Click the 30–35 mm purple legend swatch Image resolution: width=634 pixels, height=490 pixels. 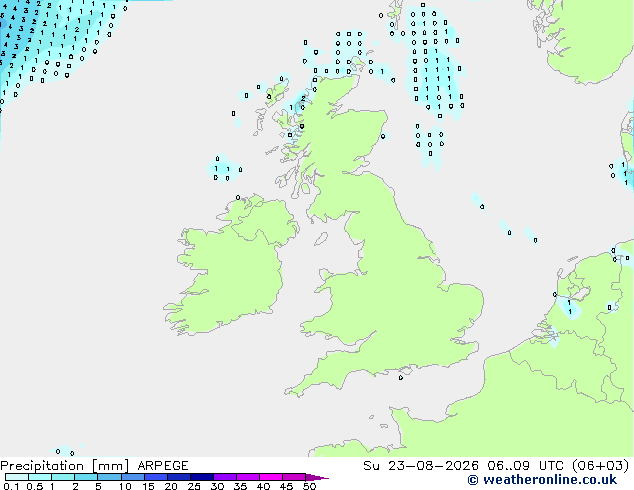point(225,477)
